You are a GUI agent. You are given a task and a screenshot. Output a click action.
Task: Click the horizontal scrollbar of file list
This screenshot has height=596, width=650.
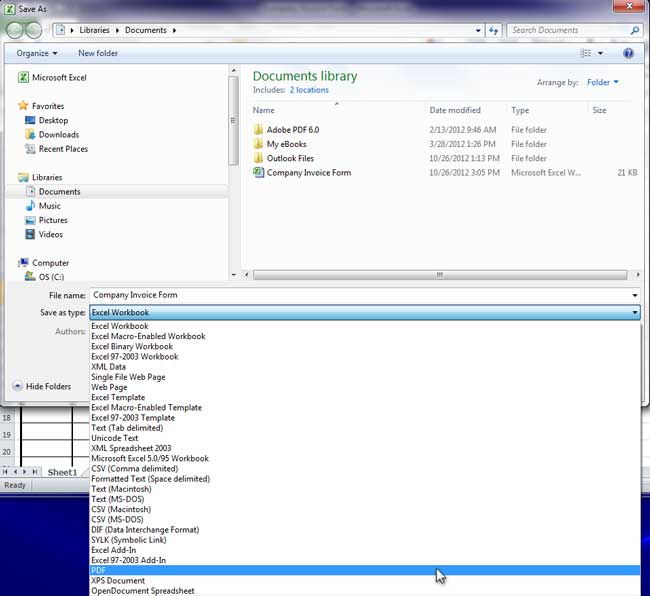coord(440,275)
